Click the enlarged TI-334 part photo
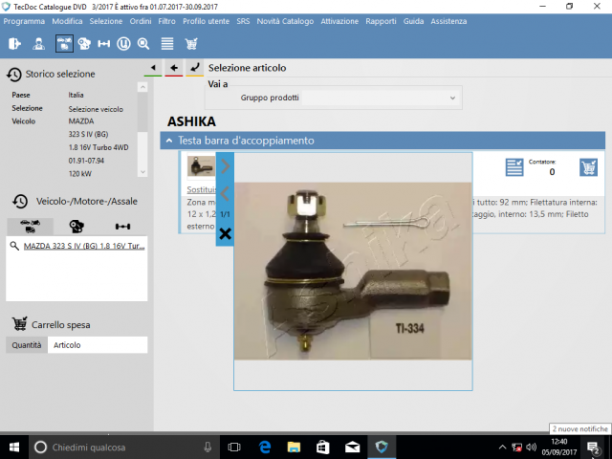Viewport: 612px width, 459px height. tap(353, 271)
